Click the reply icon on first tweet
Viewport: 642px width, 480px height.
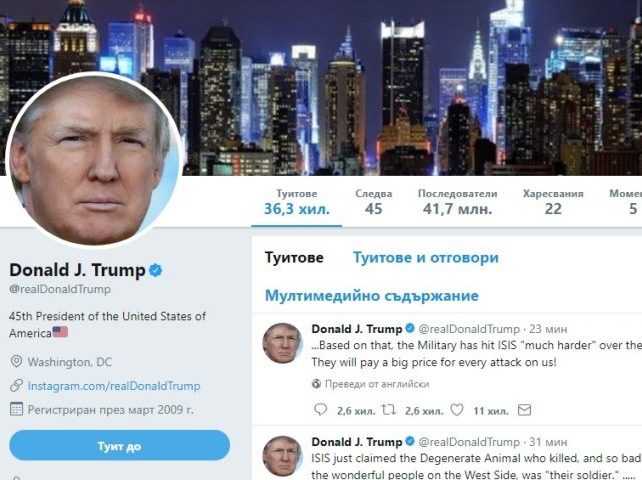(x=320, y=409)
